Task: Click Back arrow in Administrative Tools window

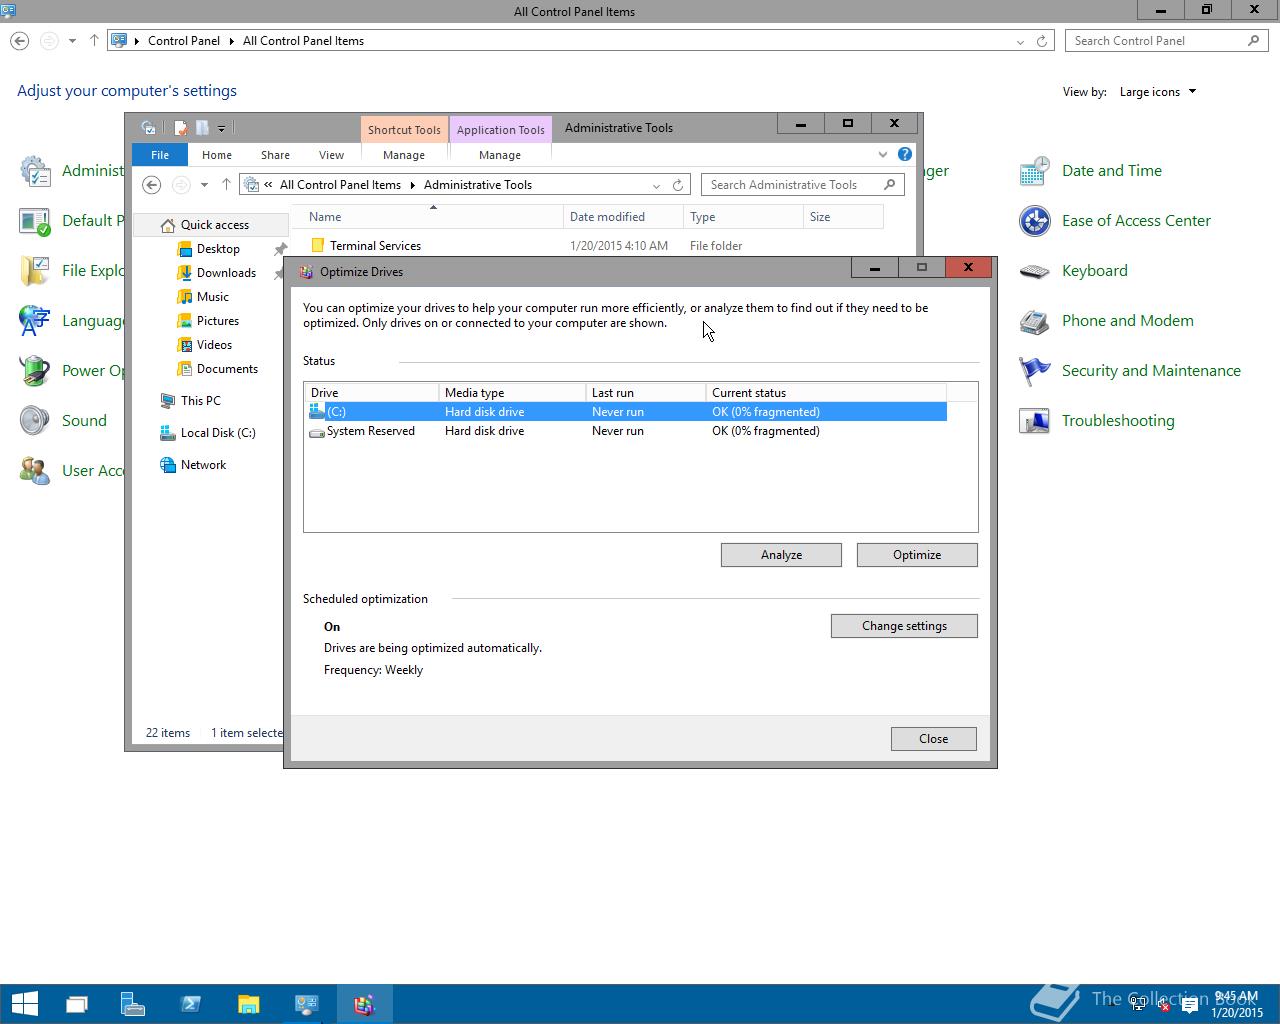Action: point(152,185)
